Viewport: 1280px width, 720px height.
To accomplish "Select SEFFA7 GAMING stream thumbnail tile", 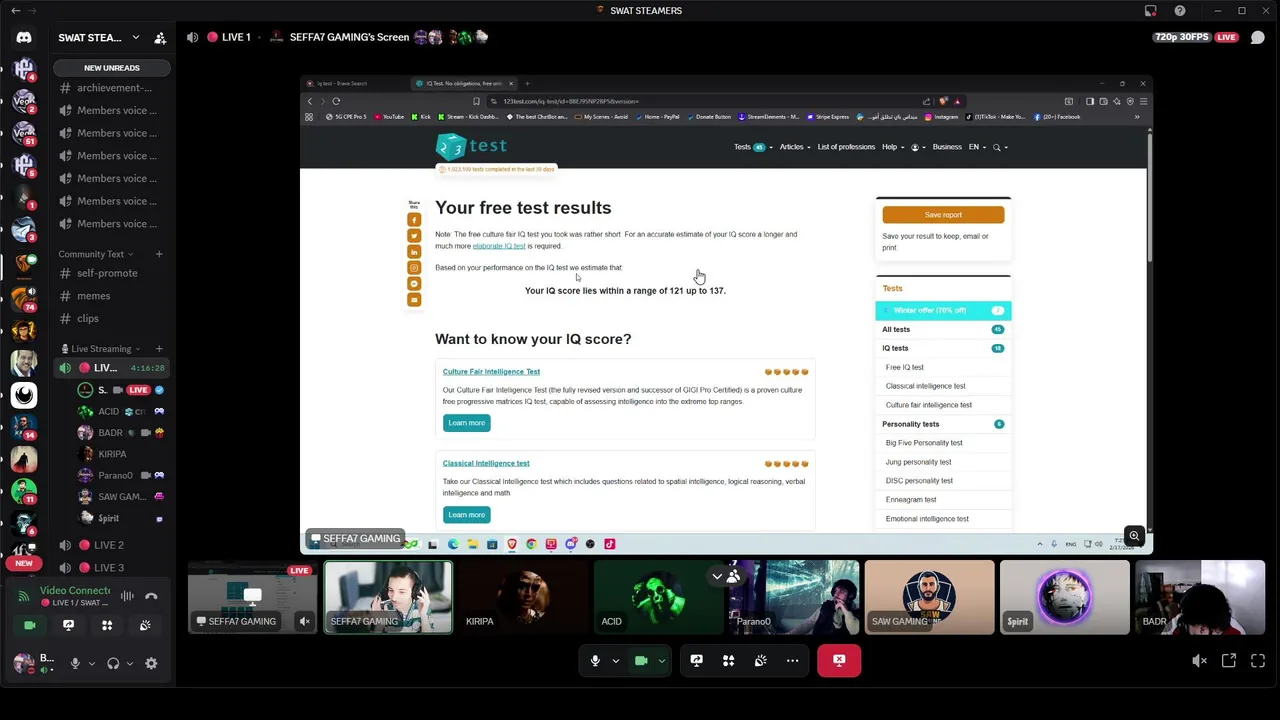I will click(x=253, y=598).
